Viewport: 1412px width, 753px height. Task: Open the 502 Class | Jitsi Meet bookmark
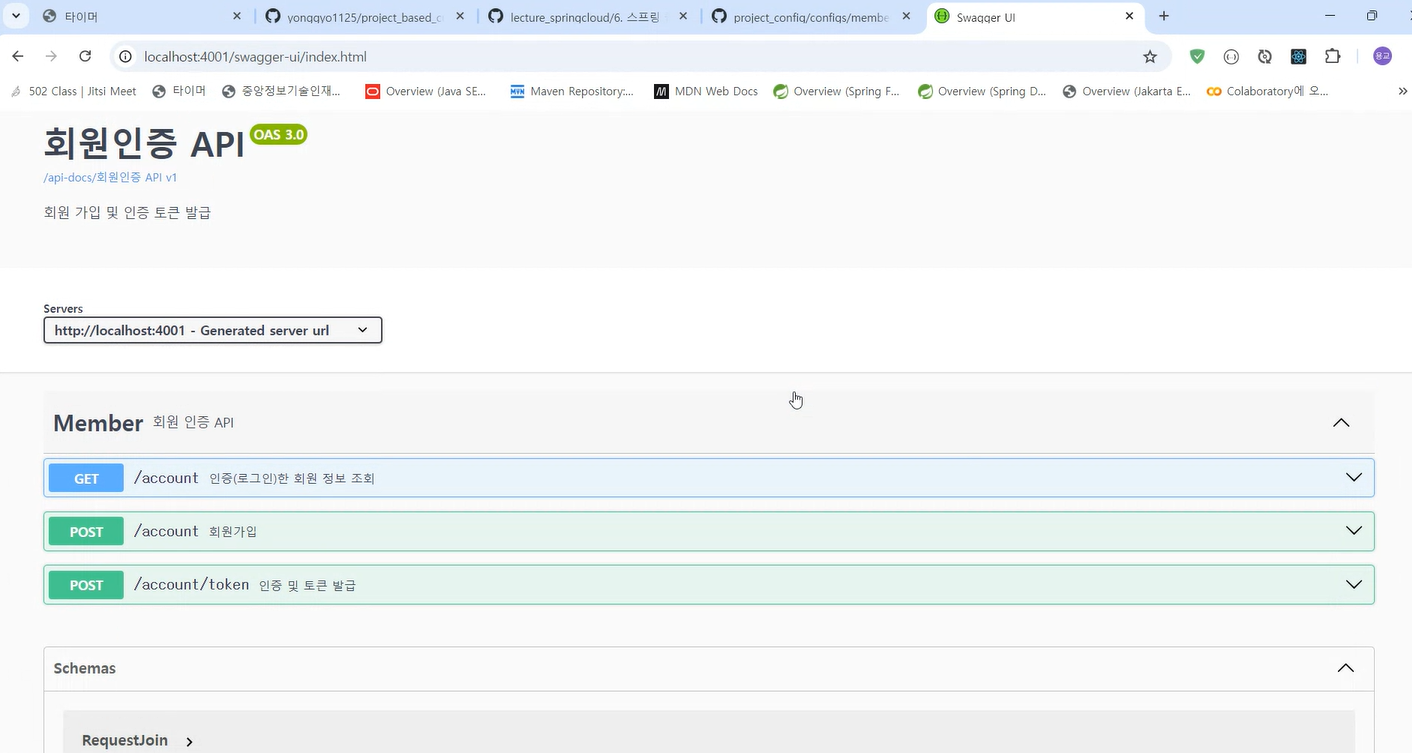pos(73,91)
